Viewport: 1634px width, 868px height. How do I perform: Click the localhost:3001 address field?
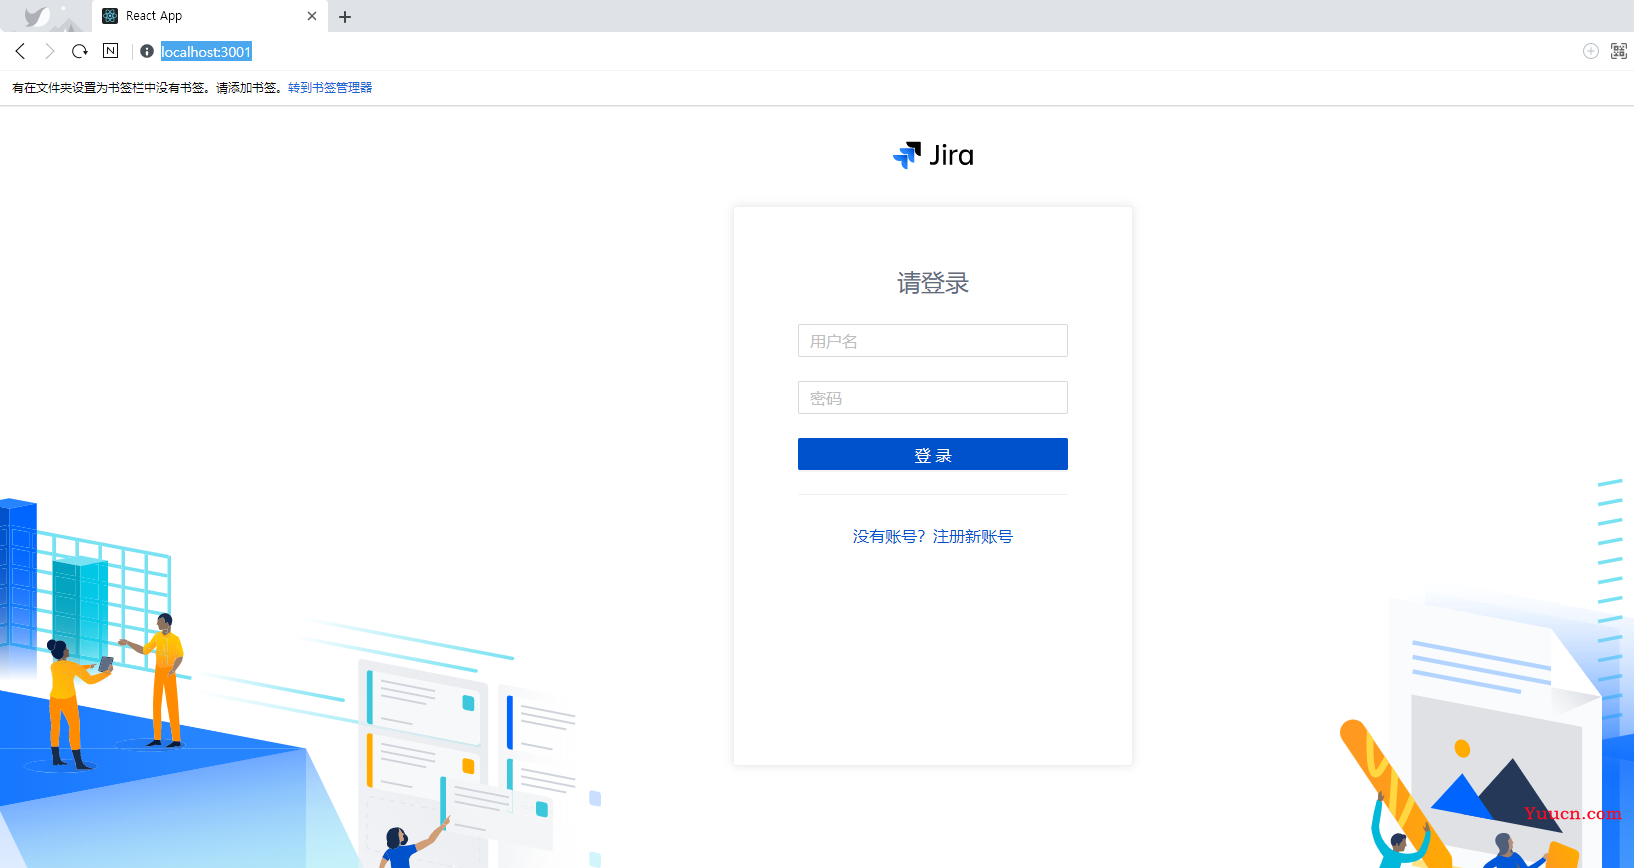tap(206, 52)
